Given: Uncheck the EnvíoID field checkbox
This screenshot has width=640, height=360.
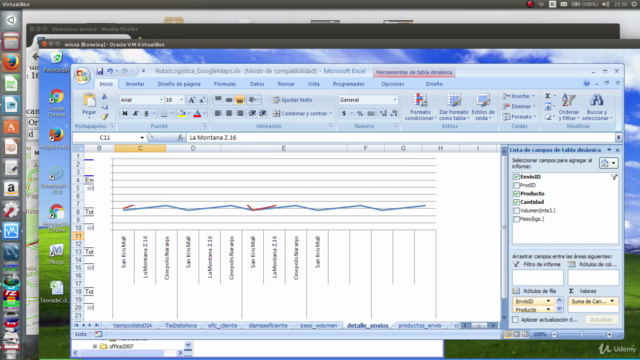Looking at the screenshot, I should point(516,177).
